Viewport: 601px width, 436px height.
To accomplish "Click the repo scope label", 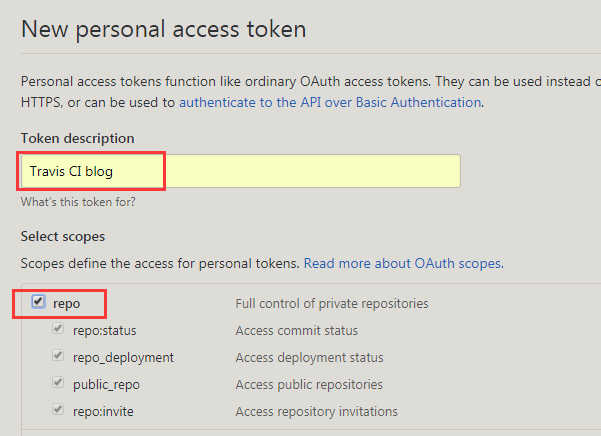I will coord(66,303).
